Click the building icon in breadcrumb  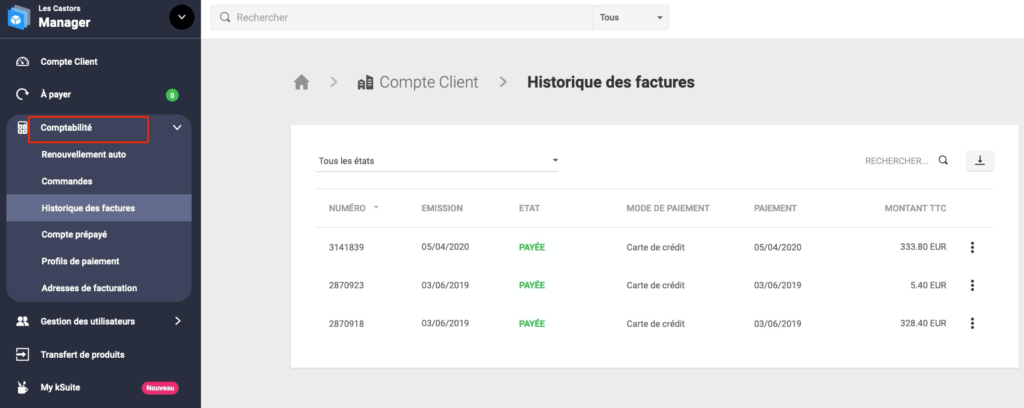365,82
